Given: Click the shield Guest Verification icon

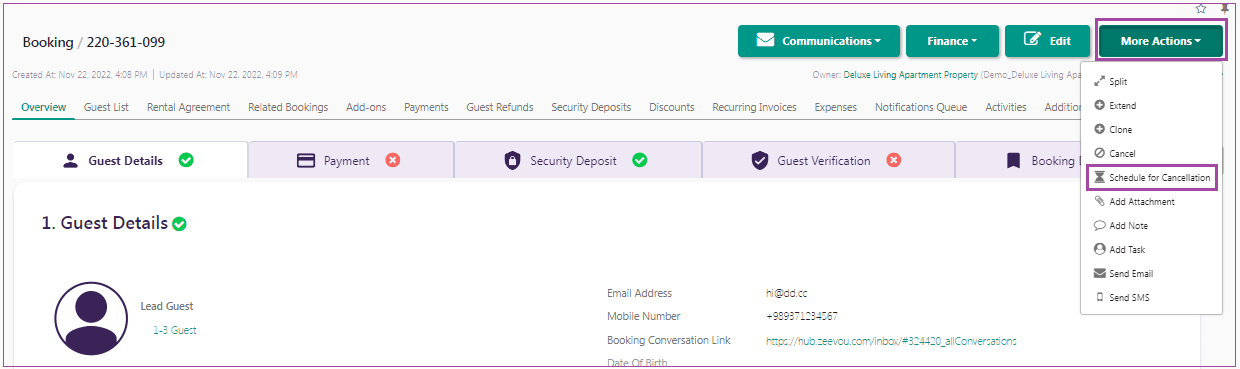Looking at the screenshot, I should point(759,160).
